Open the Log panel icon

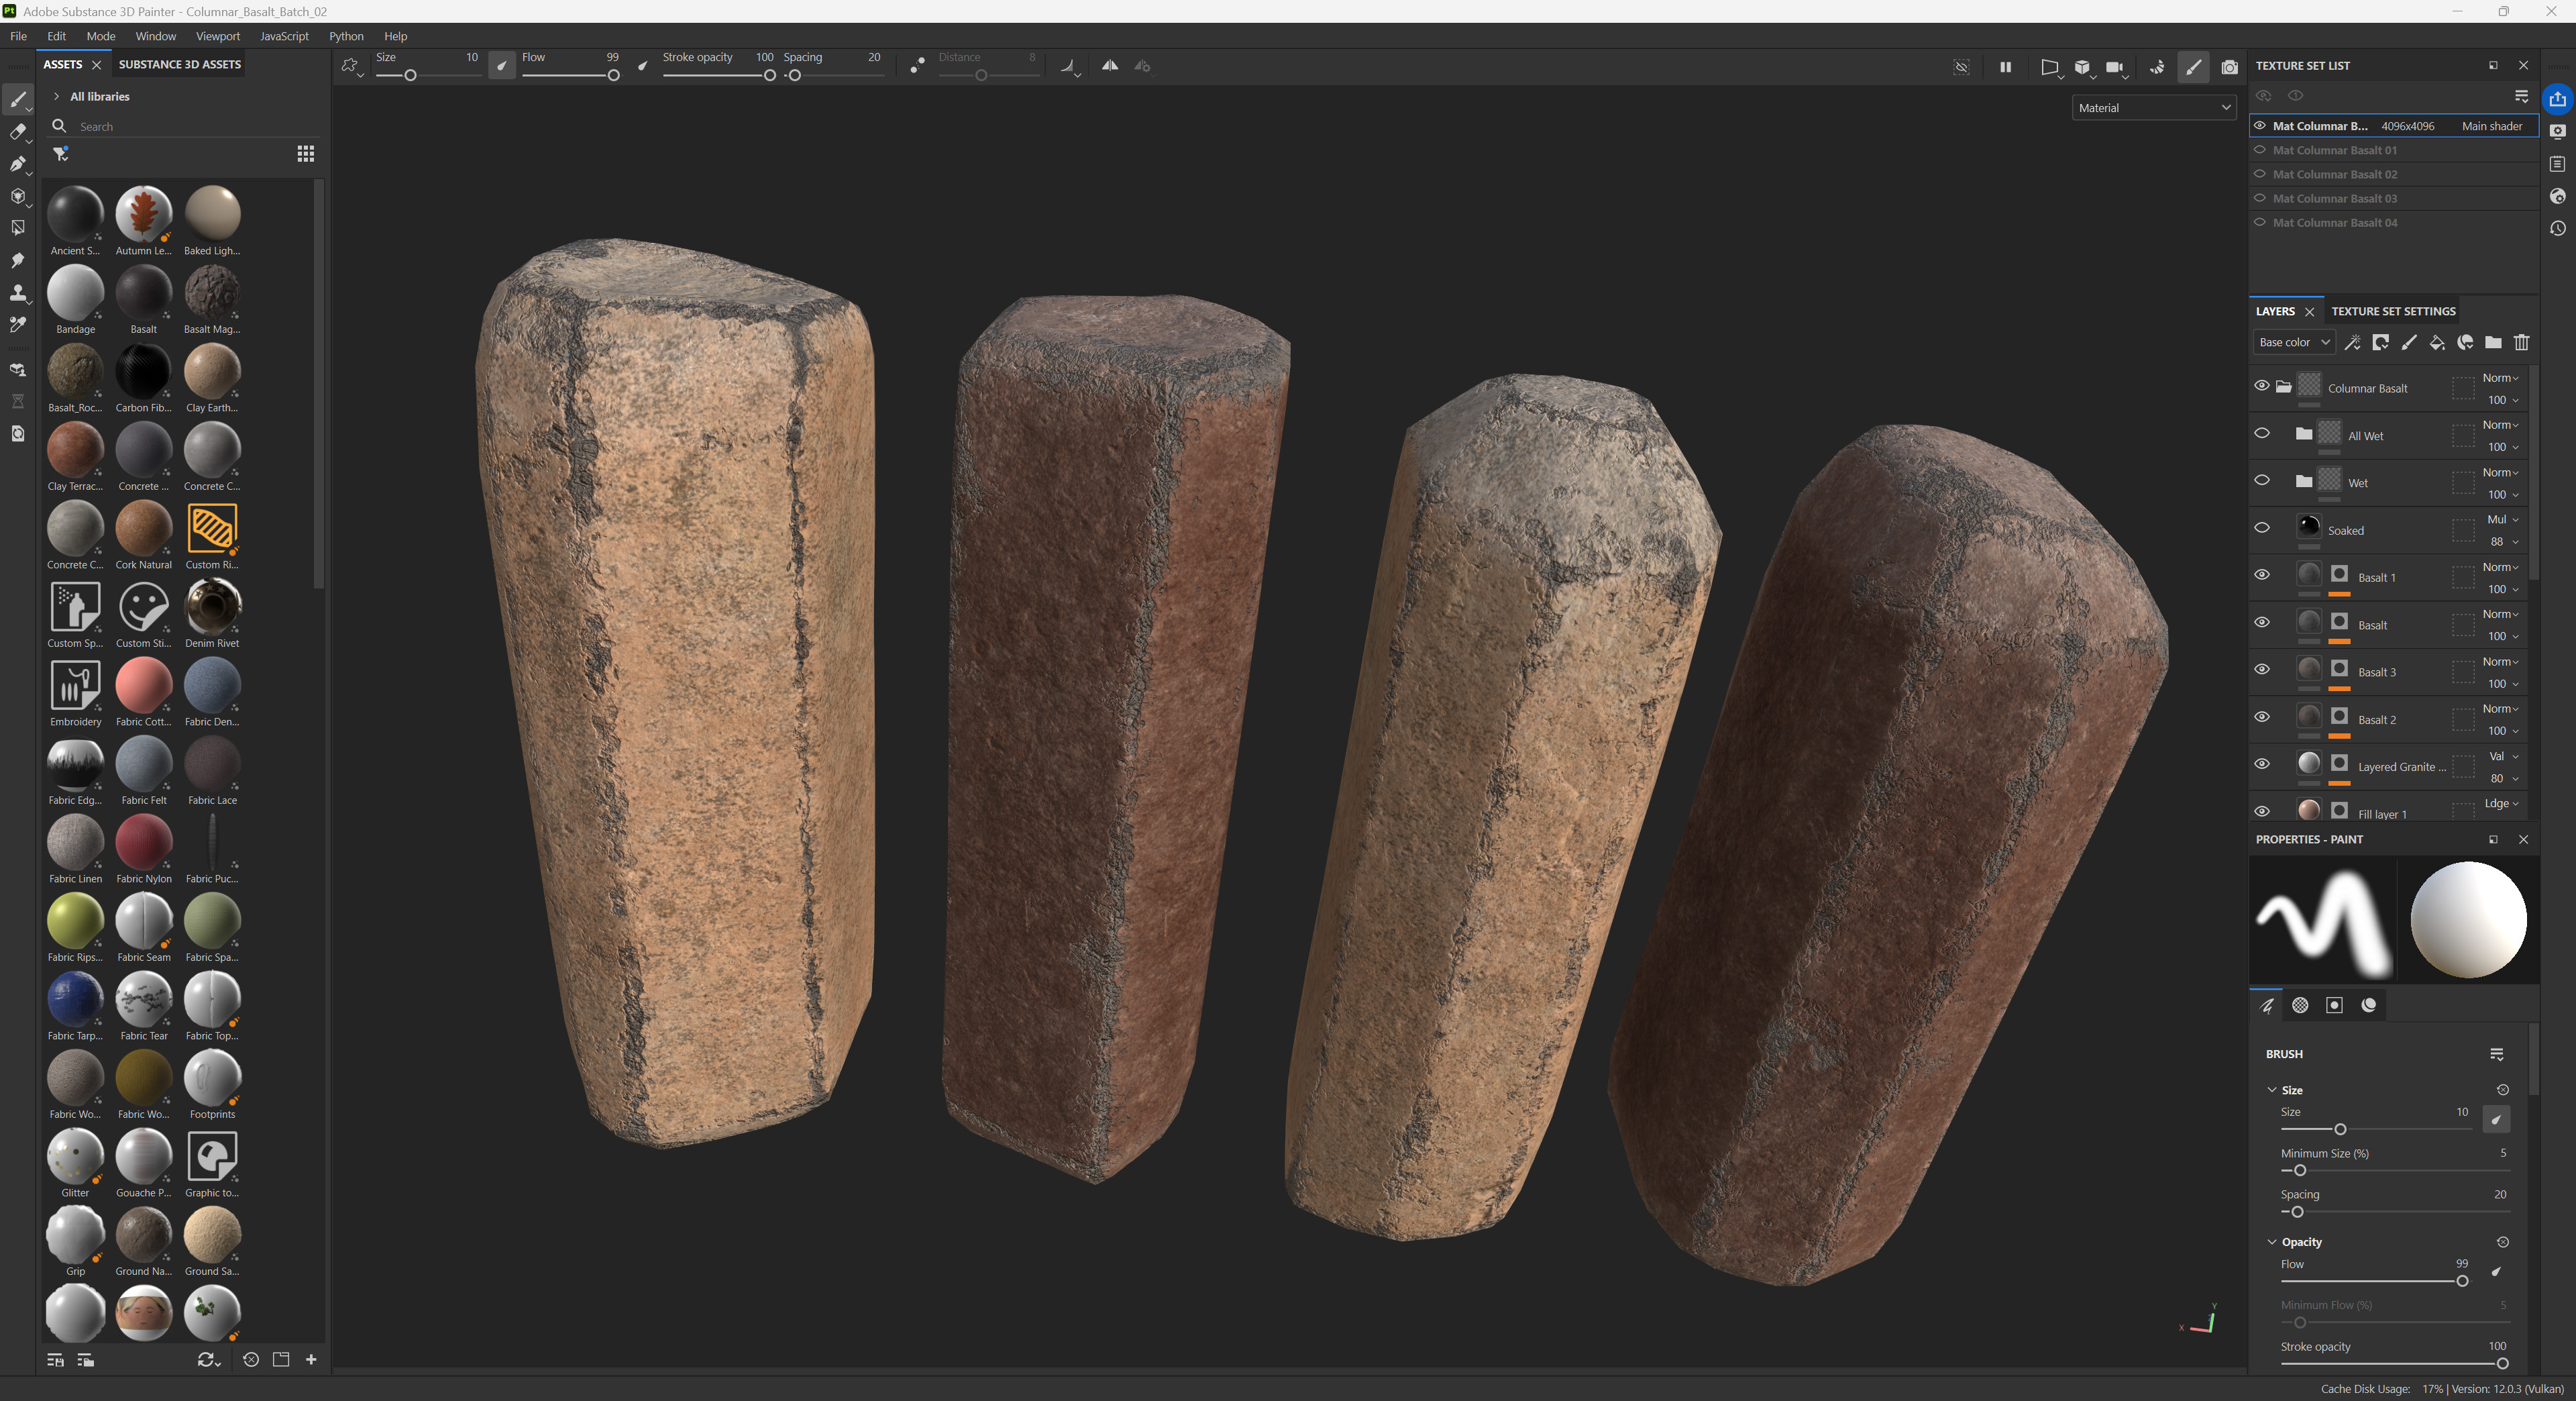click(x=2557, y=163)
